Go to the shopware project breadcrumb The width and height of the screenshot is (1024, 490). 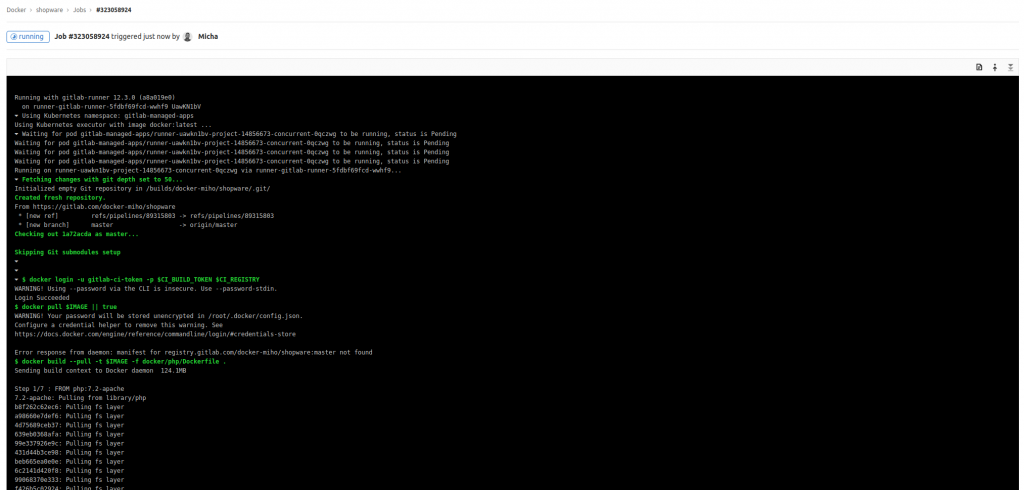point(48,10)
